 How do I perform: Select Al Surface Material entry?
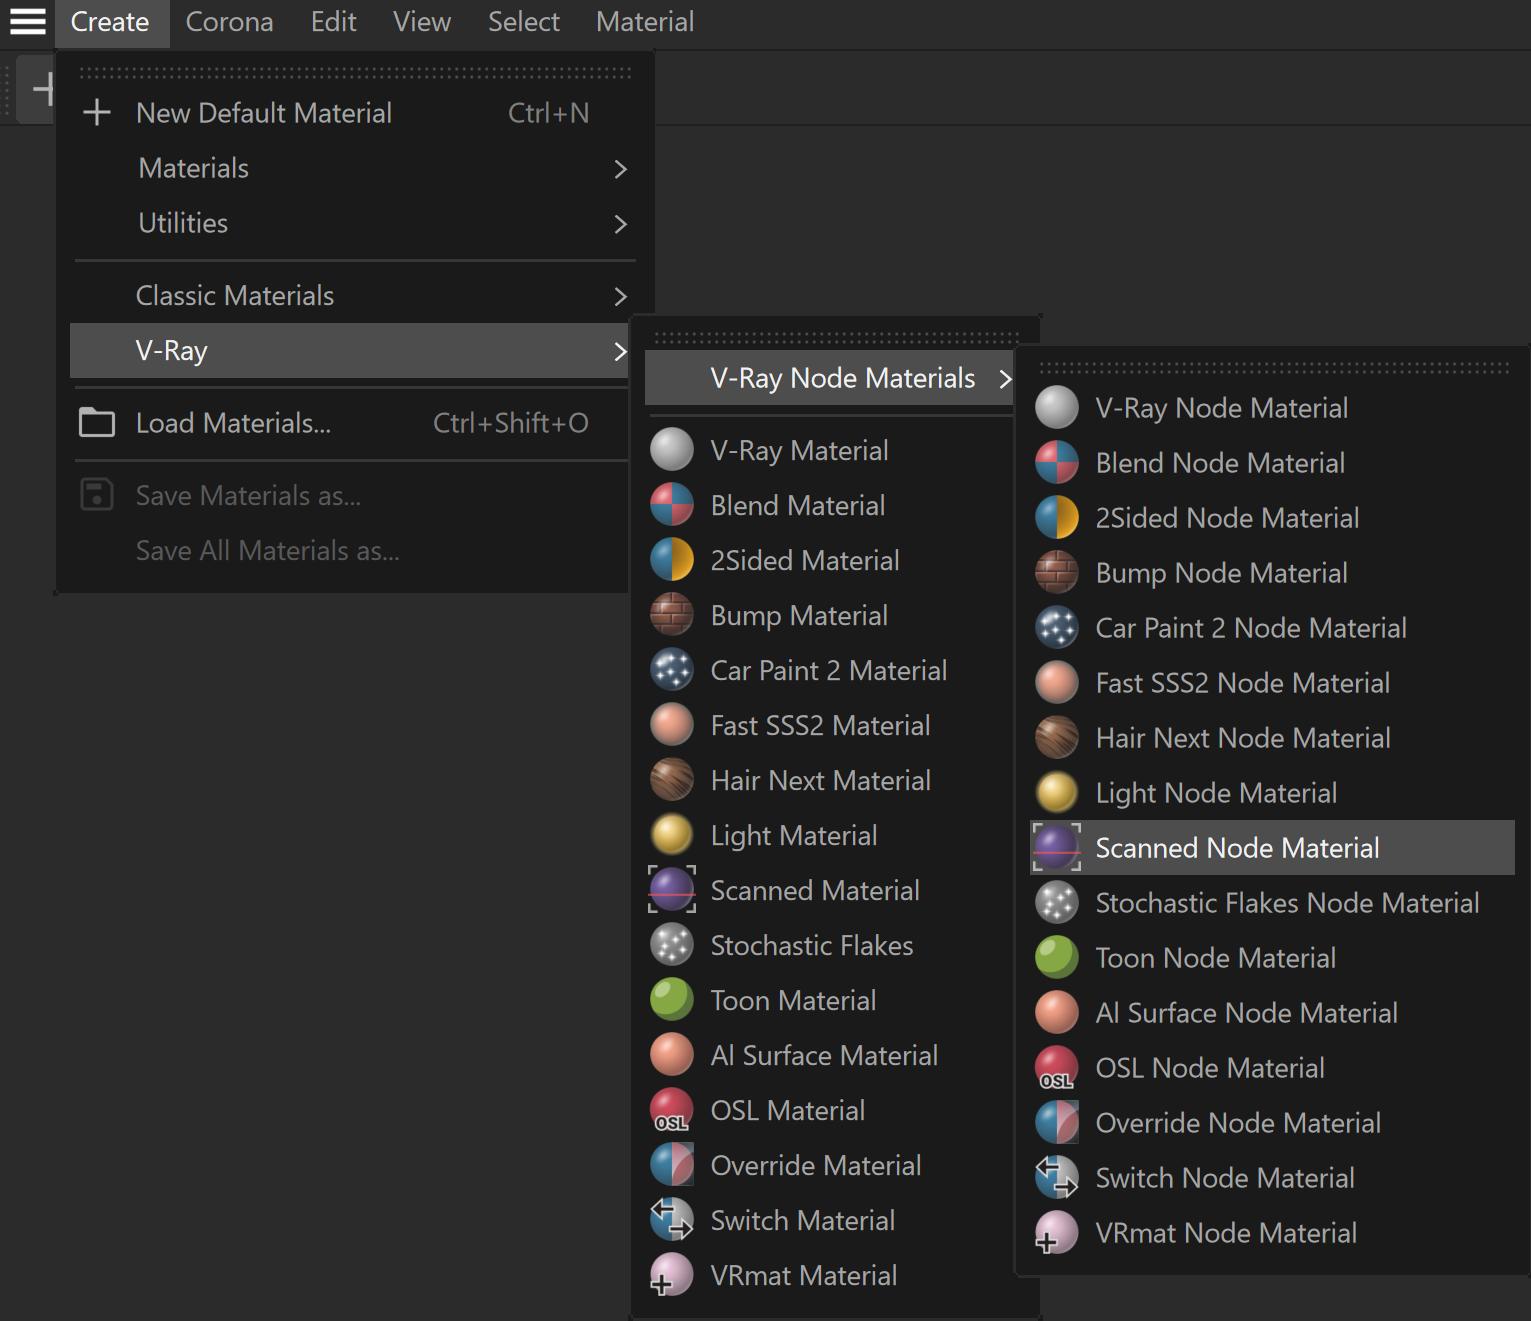point(830,1055)
